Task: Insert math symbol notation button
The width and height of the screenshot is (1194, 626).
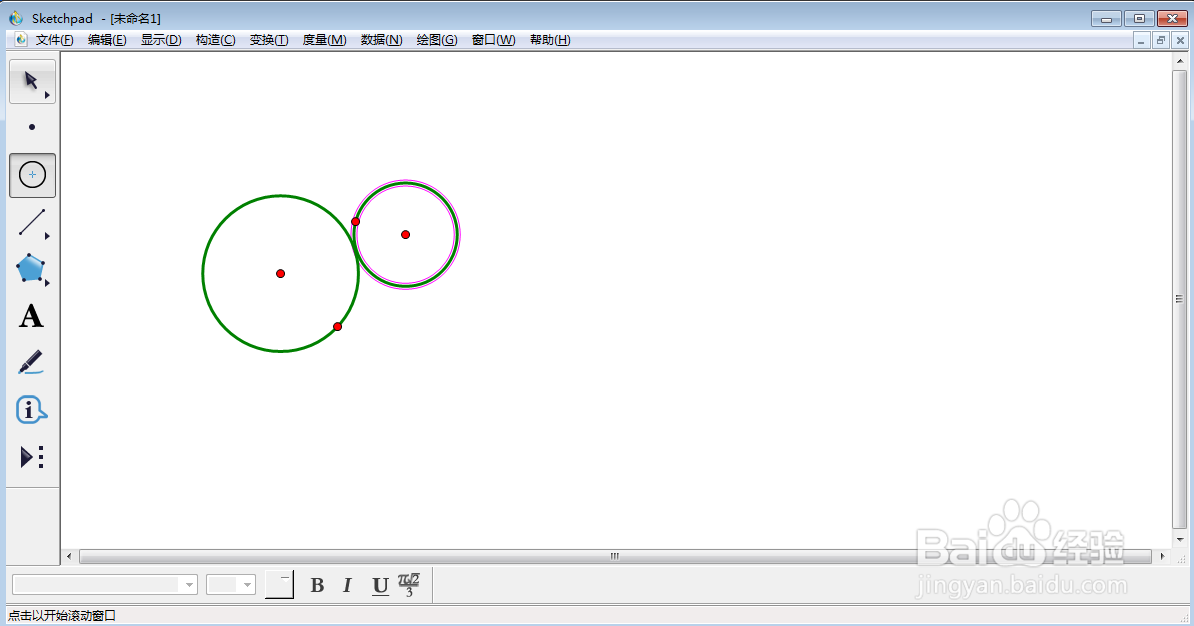Action: coord(409,585)
